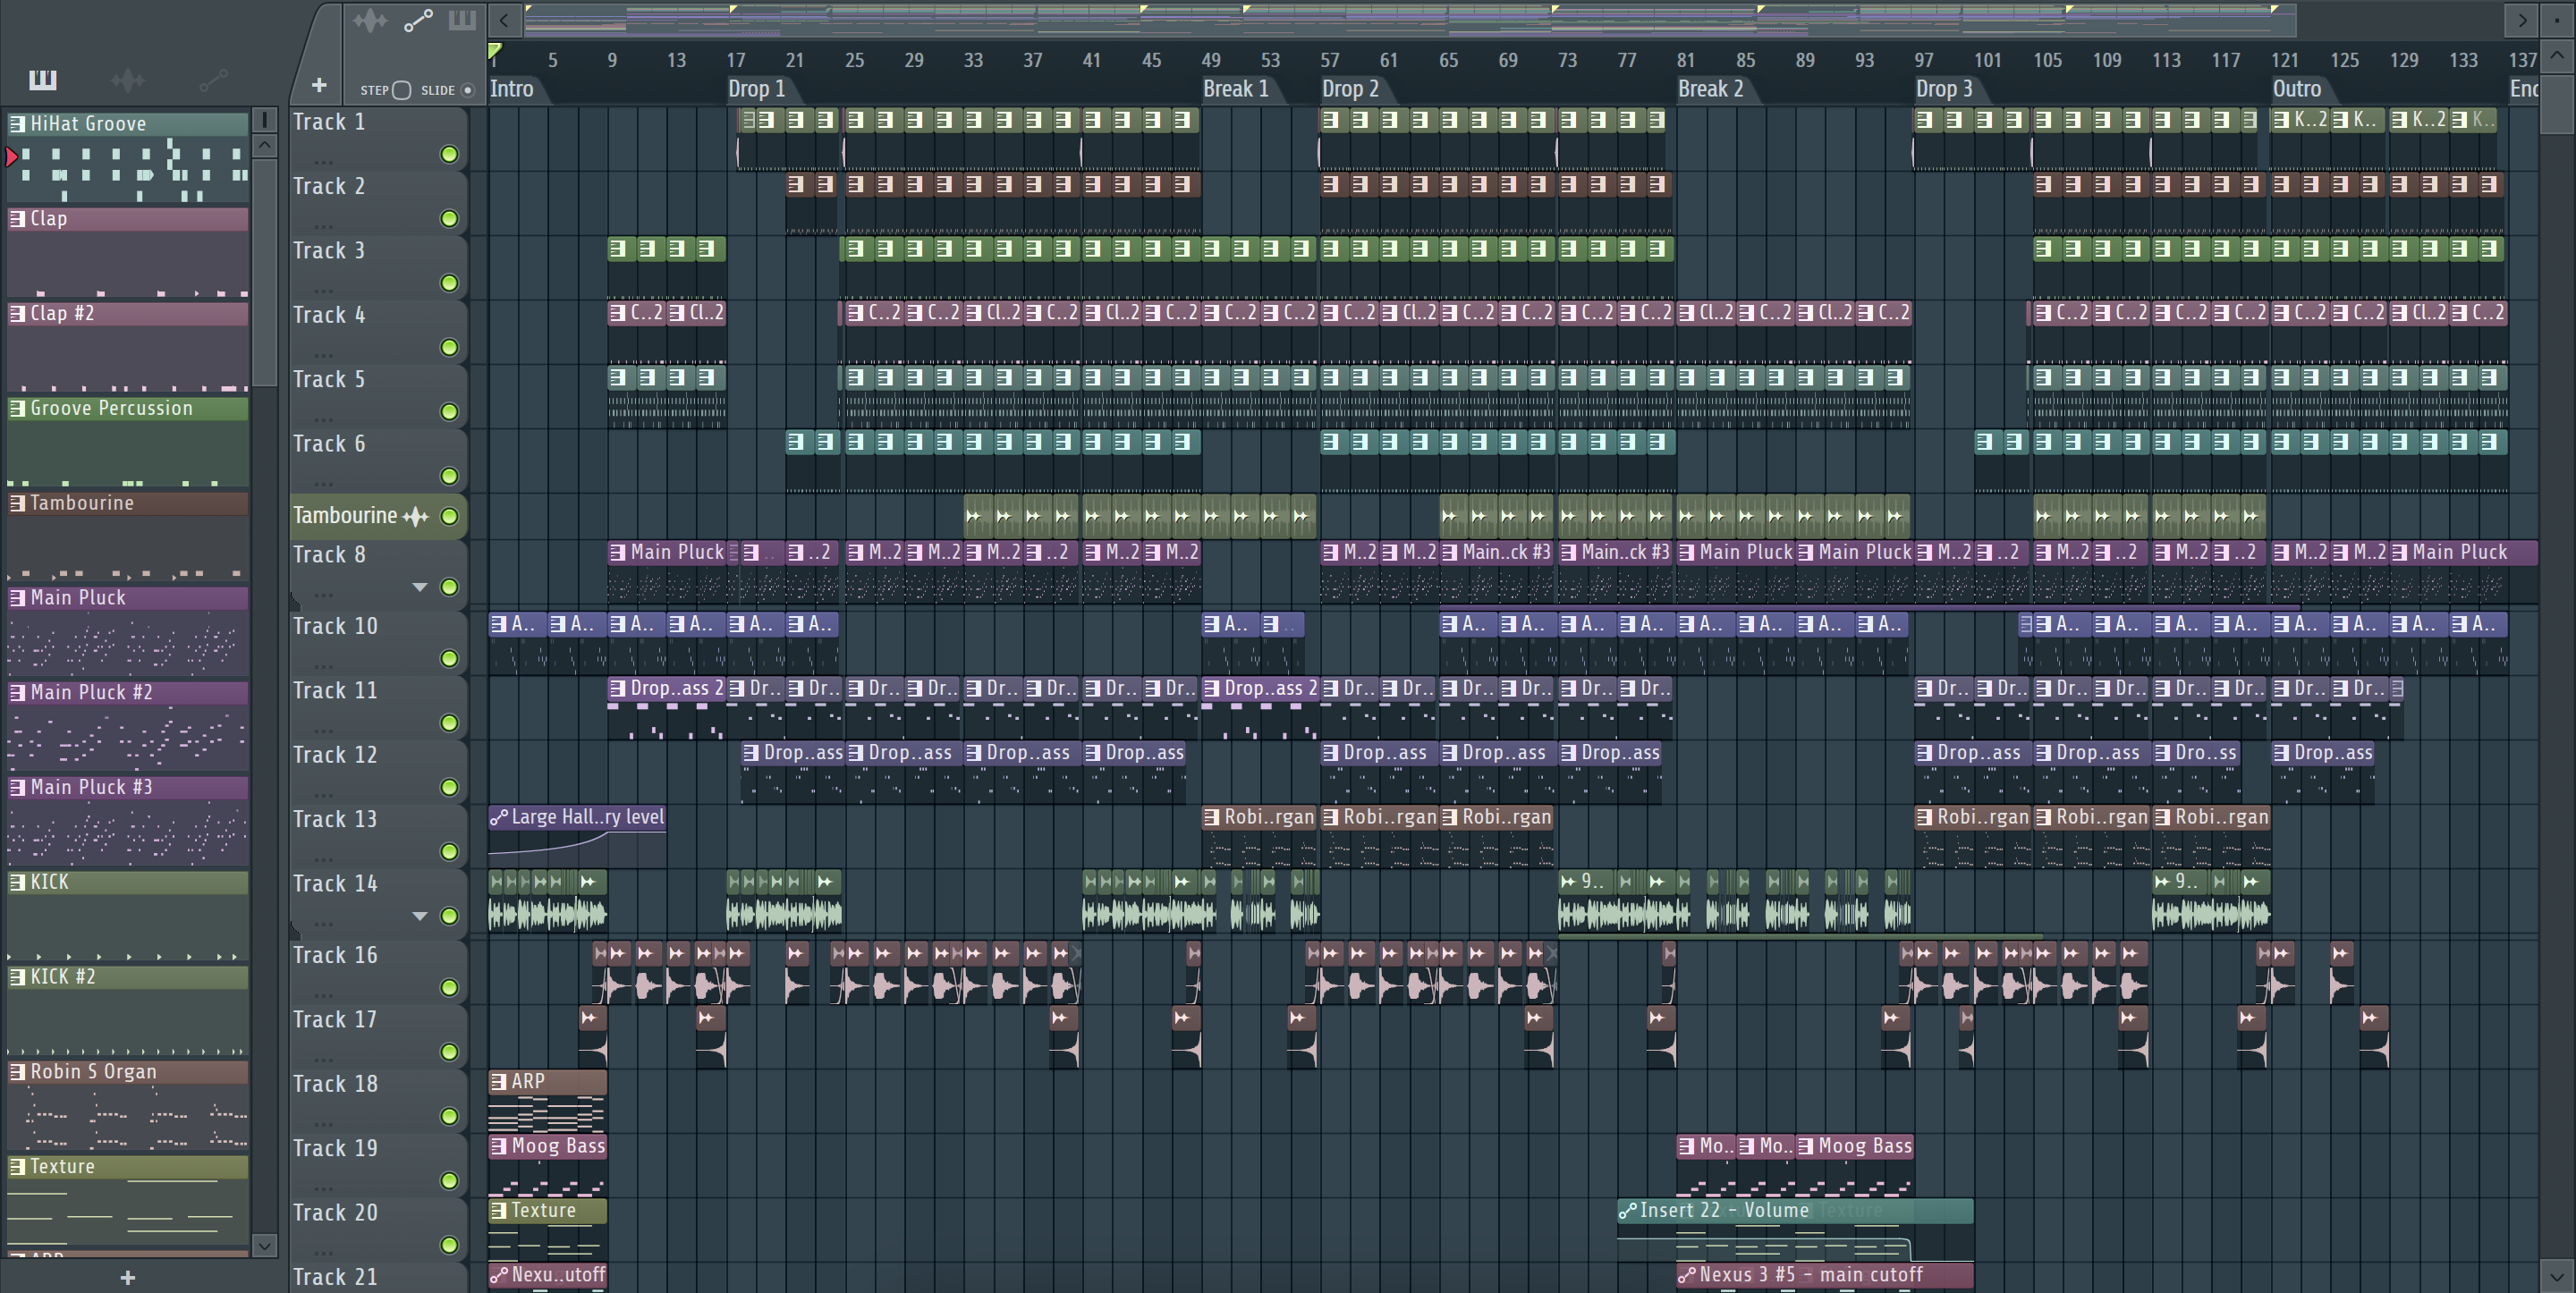Open Track 6 options dots

(x=323, y=483)
